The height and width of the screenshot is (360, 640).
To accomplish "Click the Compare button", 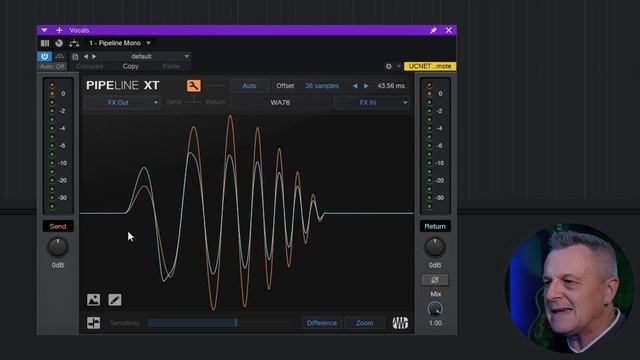I will pyautogui.click(x=90, y=66).
